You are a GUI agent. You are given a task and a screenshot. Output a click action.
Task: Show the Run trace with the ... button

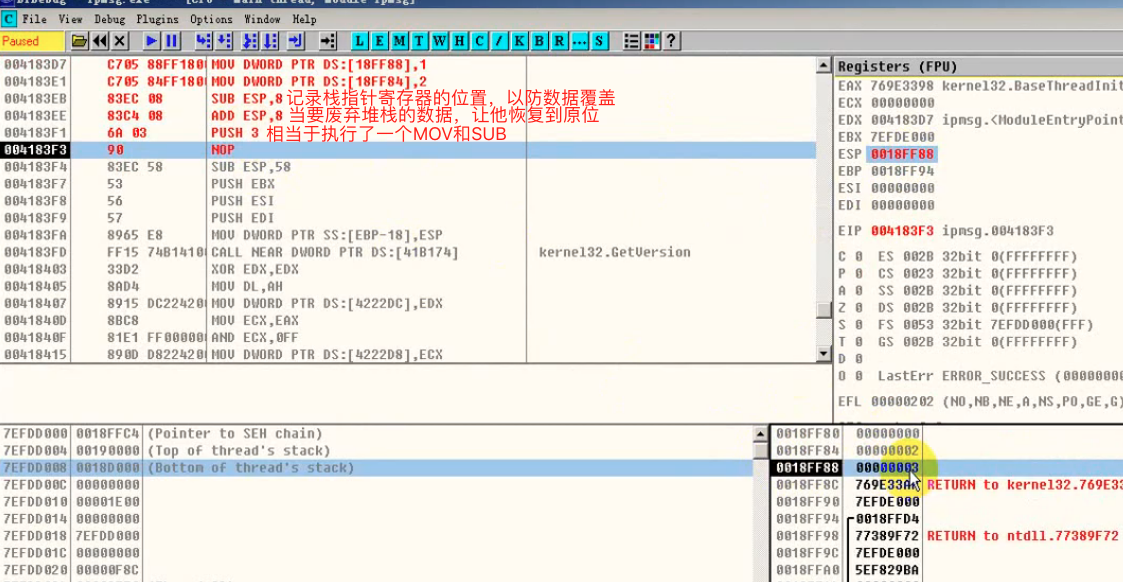(x=579, y=41)
